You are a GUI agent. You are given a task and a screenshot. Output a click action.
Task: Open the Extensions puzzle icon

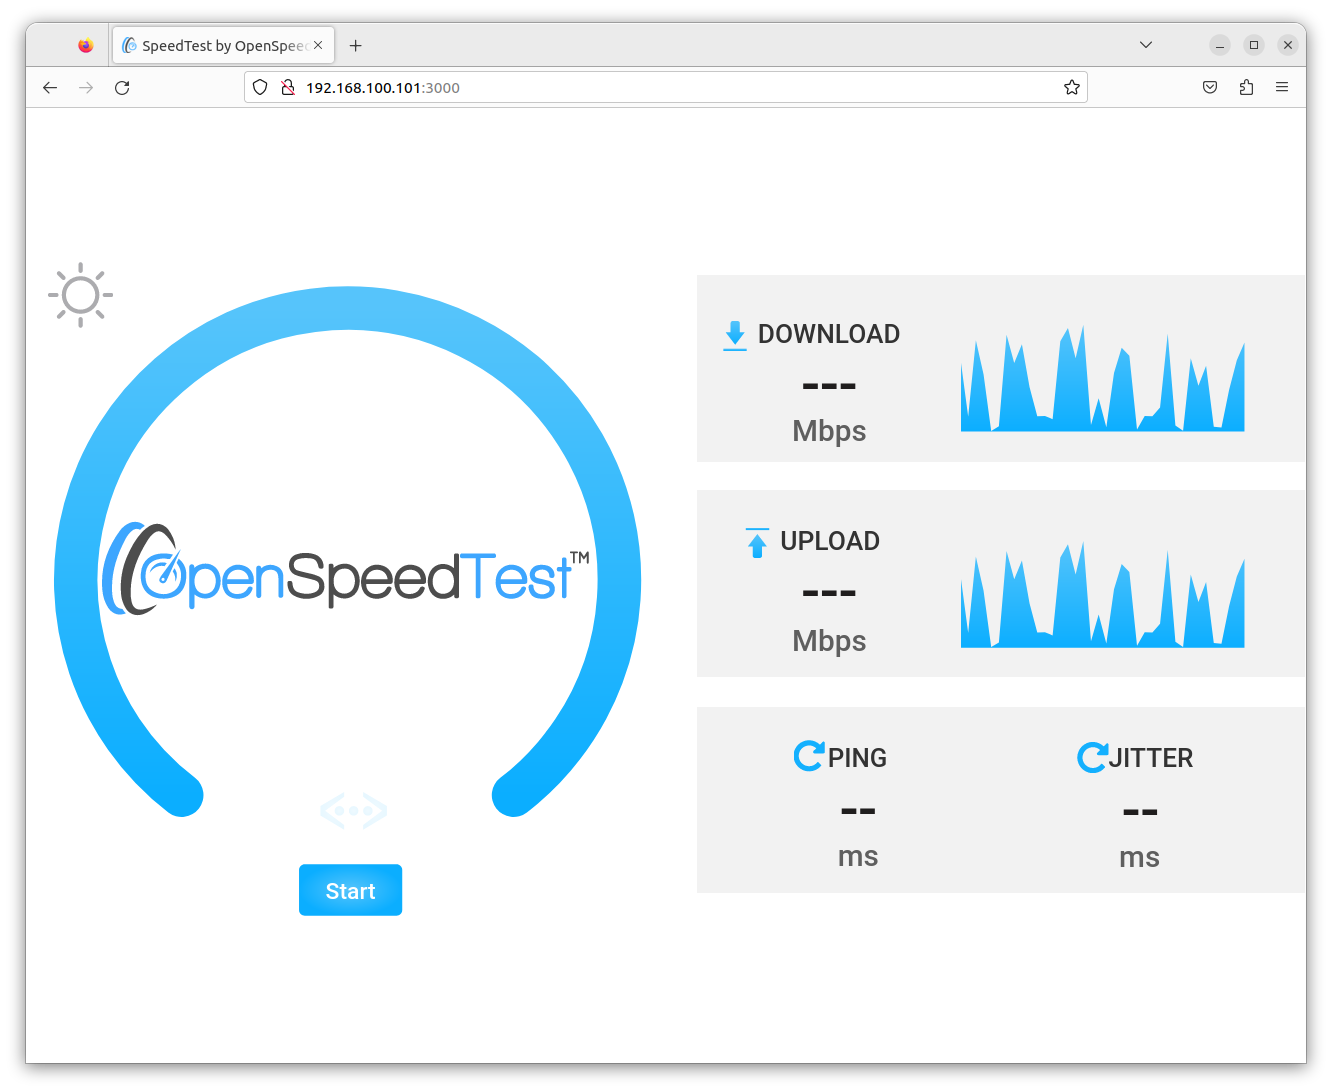tap(1246, 88)
